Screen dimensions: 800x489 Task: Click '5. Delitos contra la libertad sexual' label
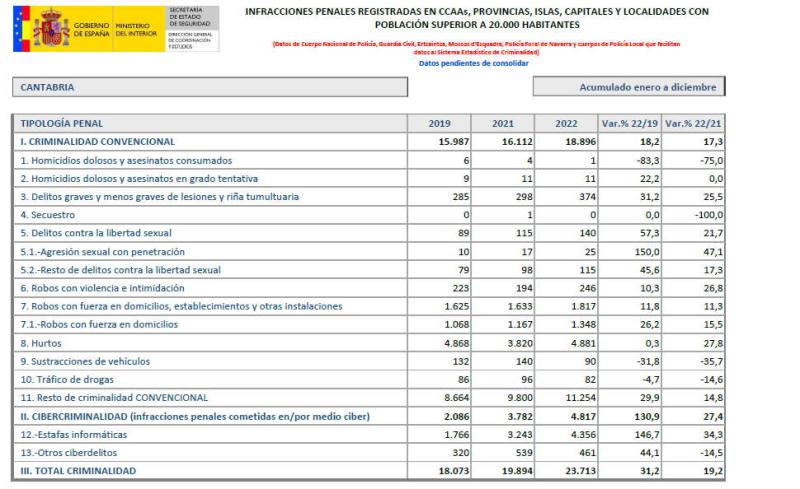coord(96,233)
